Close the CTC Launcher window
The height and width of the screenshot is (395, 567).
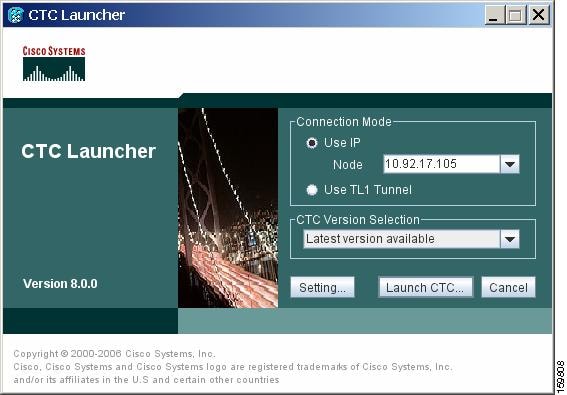(x=539, y=16)
